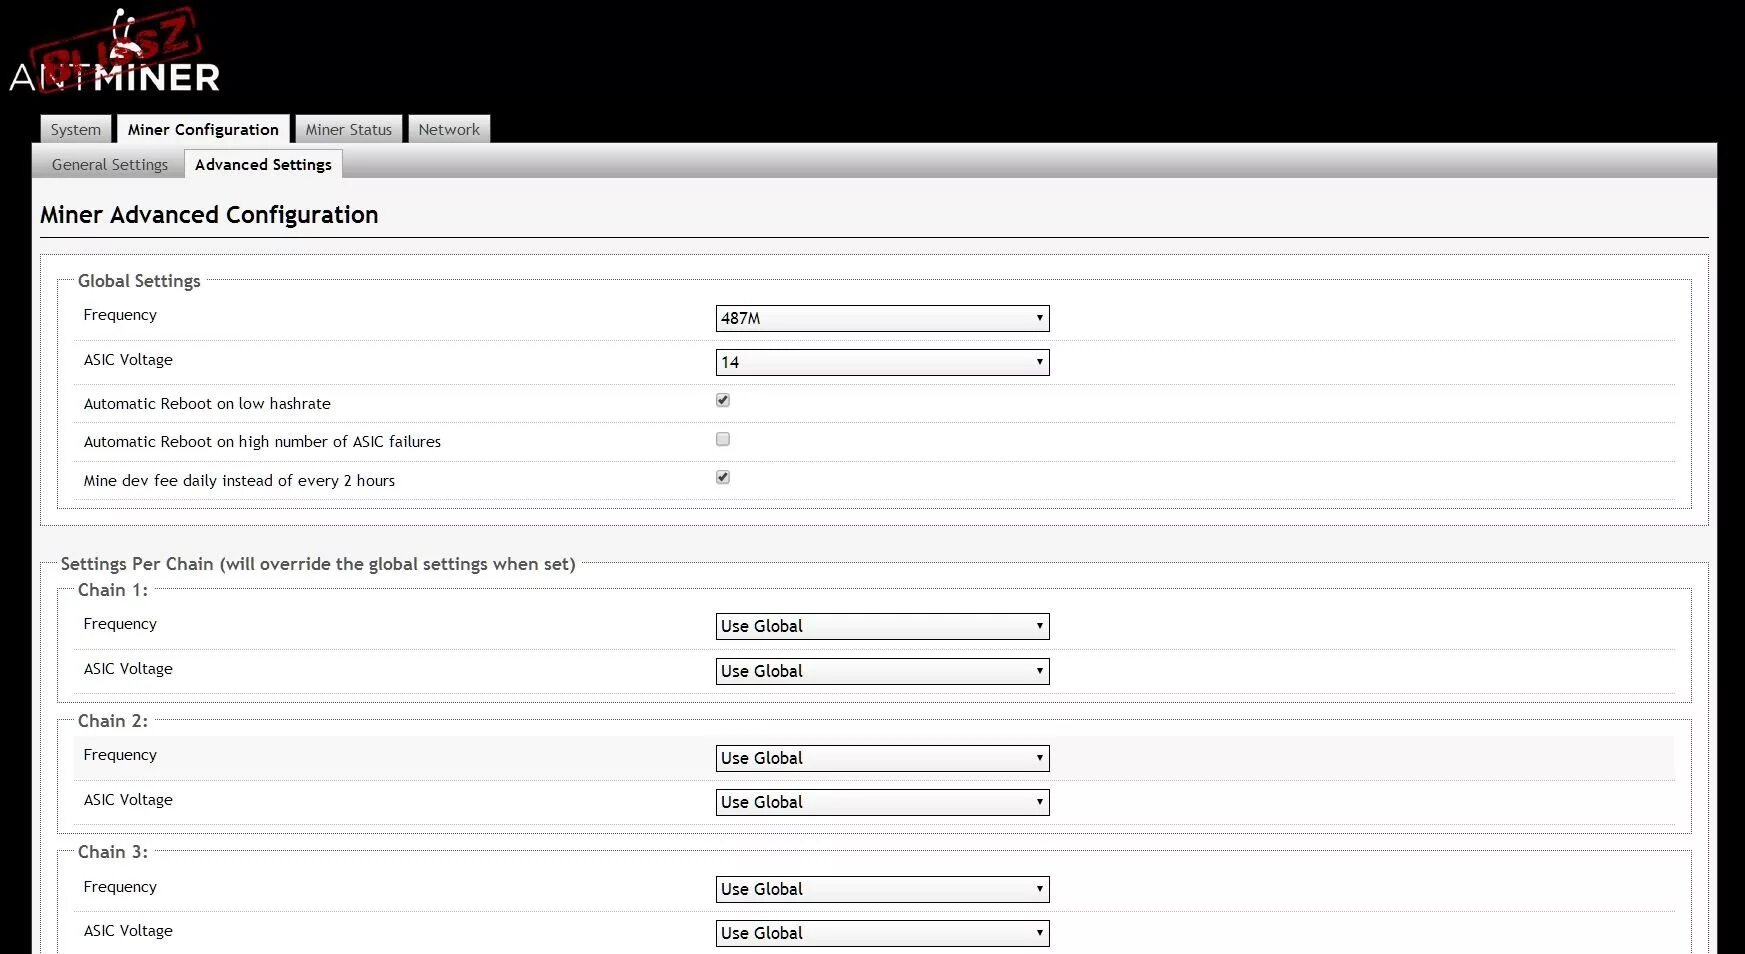Go to the Network tab
The image size is (1745, 954).
pyautogui.click(x=449, y=129)
